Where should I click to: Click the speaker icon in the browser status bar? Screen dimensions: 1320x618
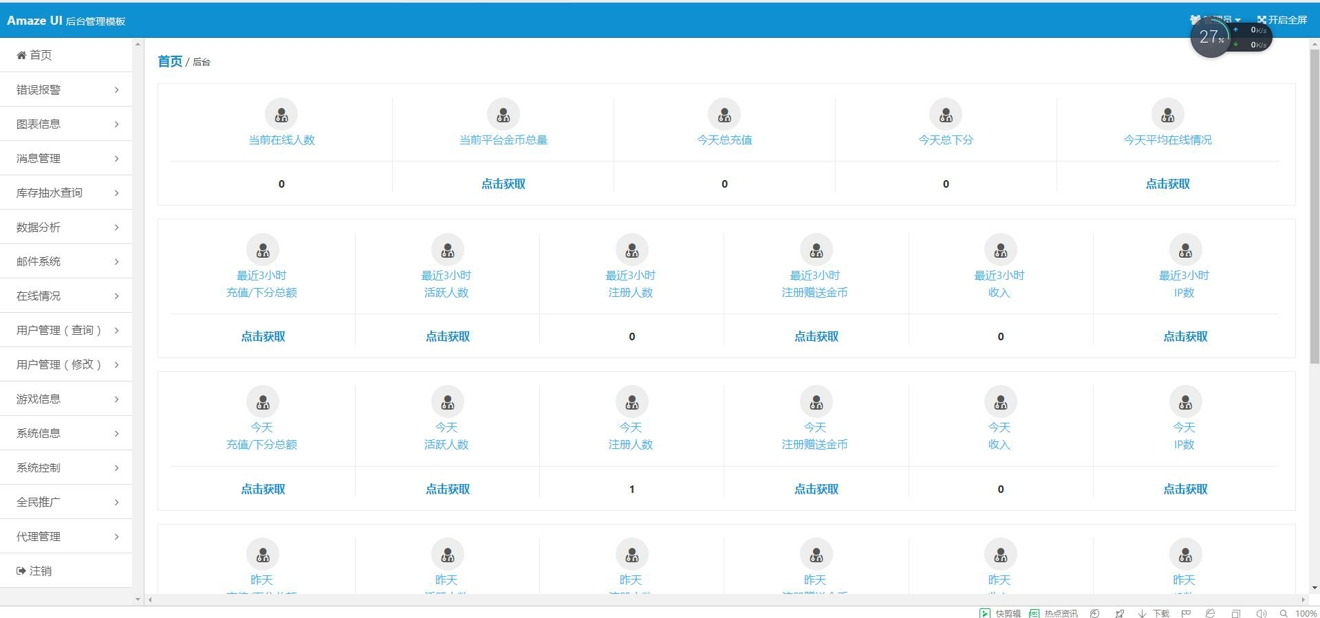click(1263, 612)
